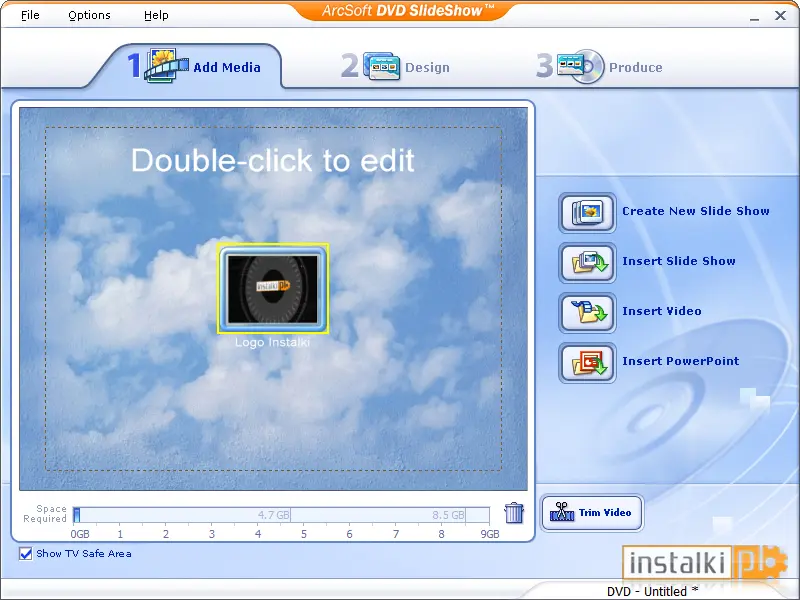Click the Space Required capacity bar
The image size is (800, 600).
[x=281, y=515]
